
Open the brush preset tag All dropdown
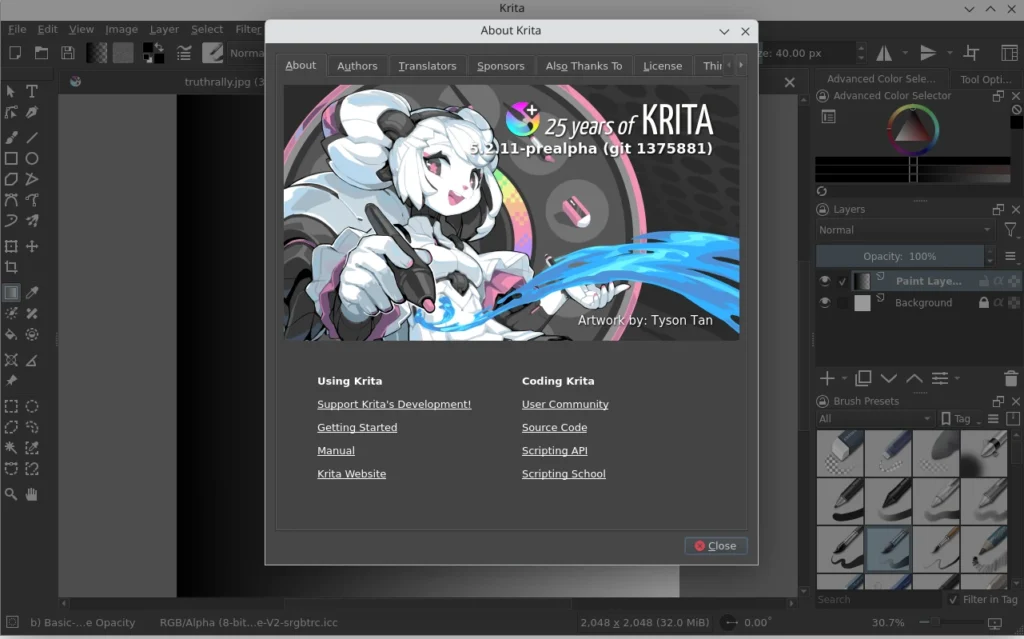pos(874,419)
